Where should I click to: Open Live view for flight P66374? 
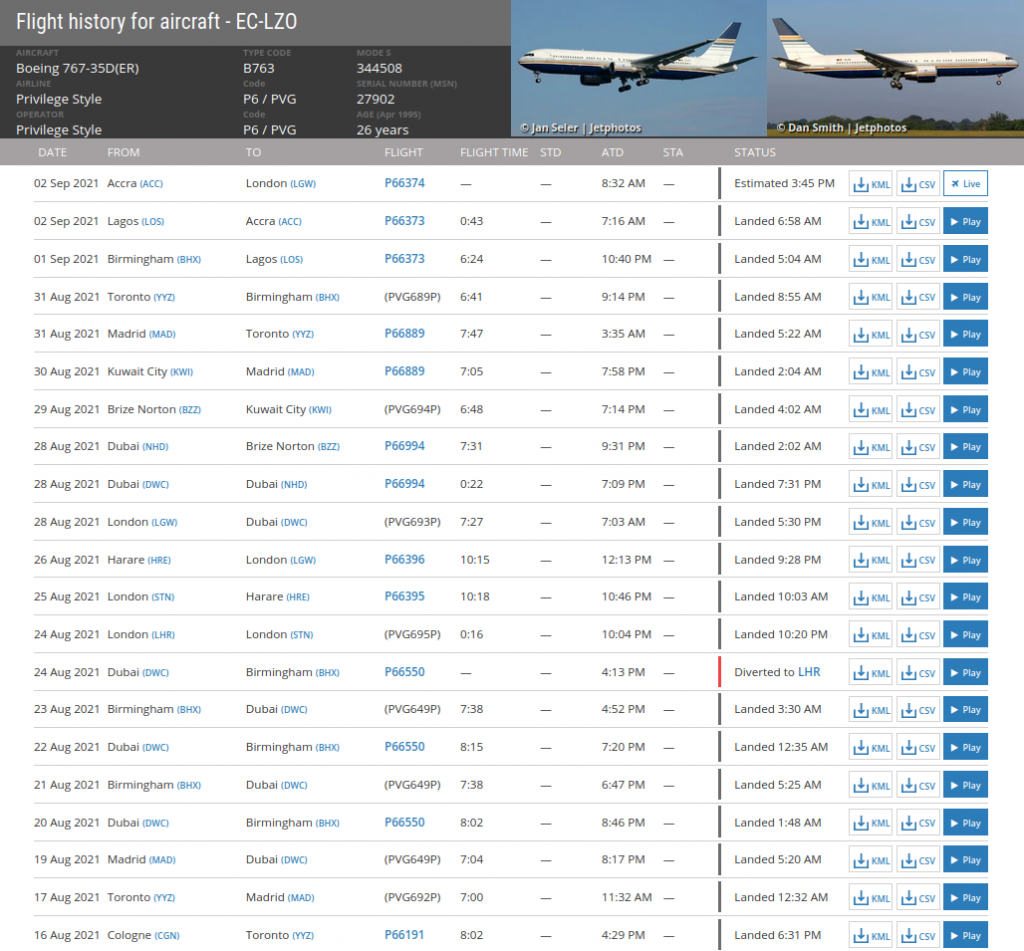pyautogui.click(x=965, y=184)
